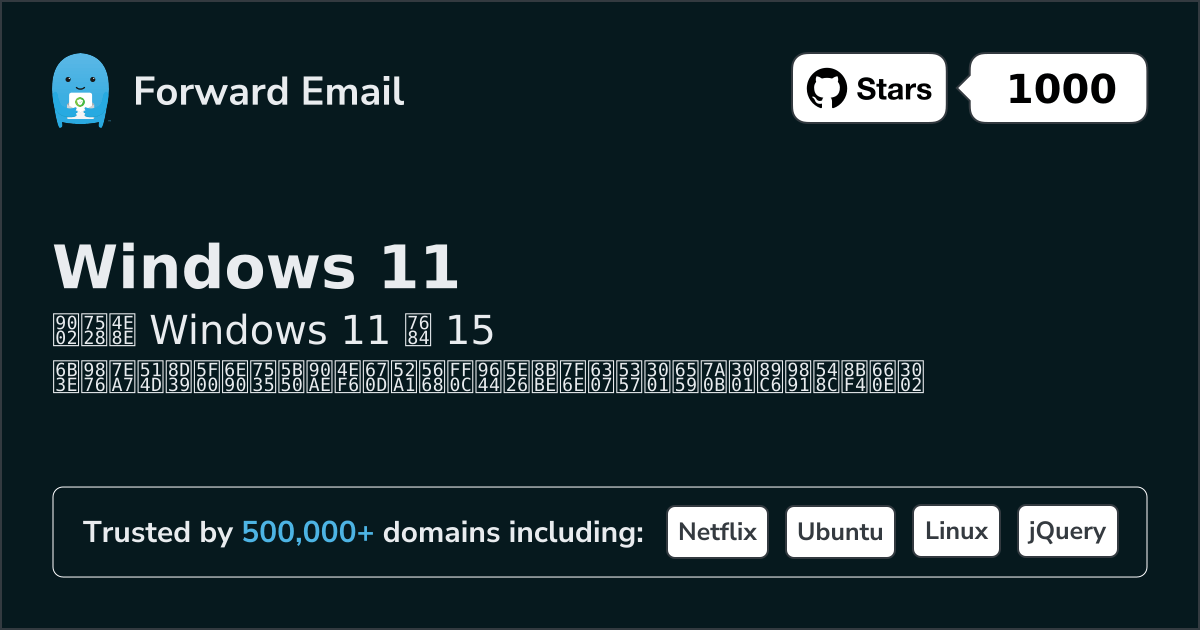1200x630 pixels.
Task: Choose the Netflix badge
Action: pos(717,532)
